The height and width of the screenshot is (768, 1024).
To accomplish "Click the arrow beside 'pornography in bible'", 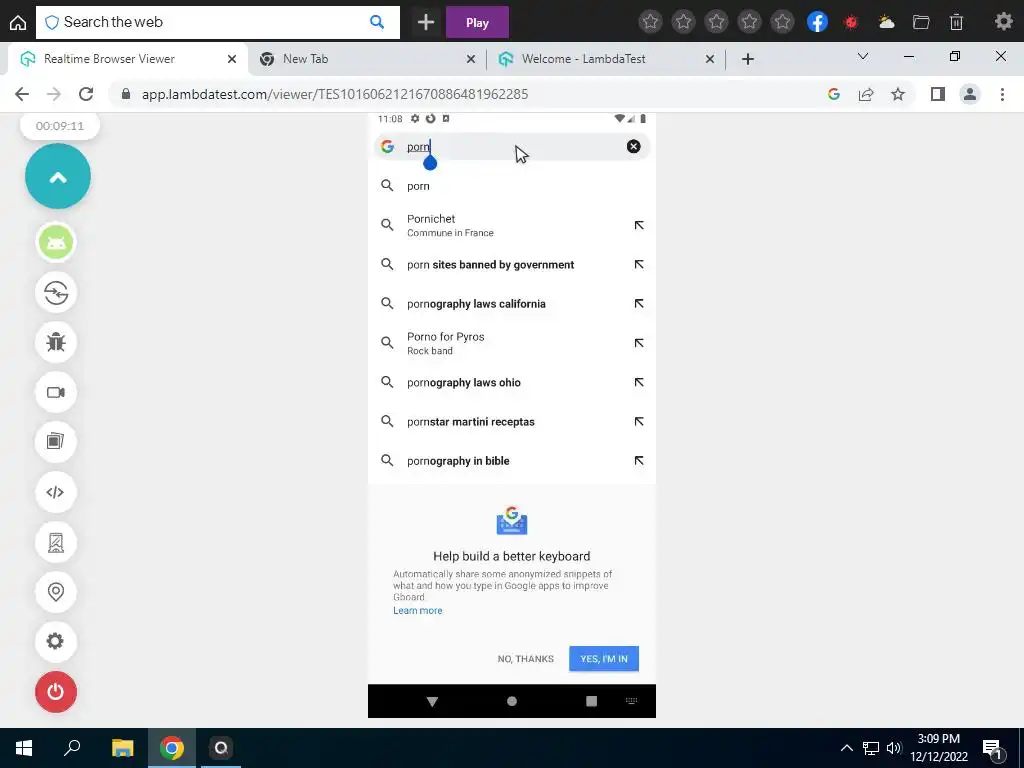I will click(x=639, y=461).
